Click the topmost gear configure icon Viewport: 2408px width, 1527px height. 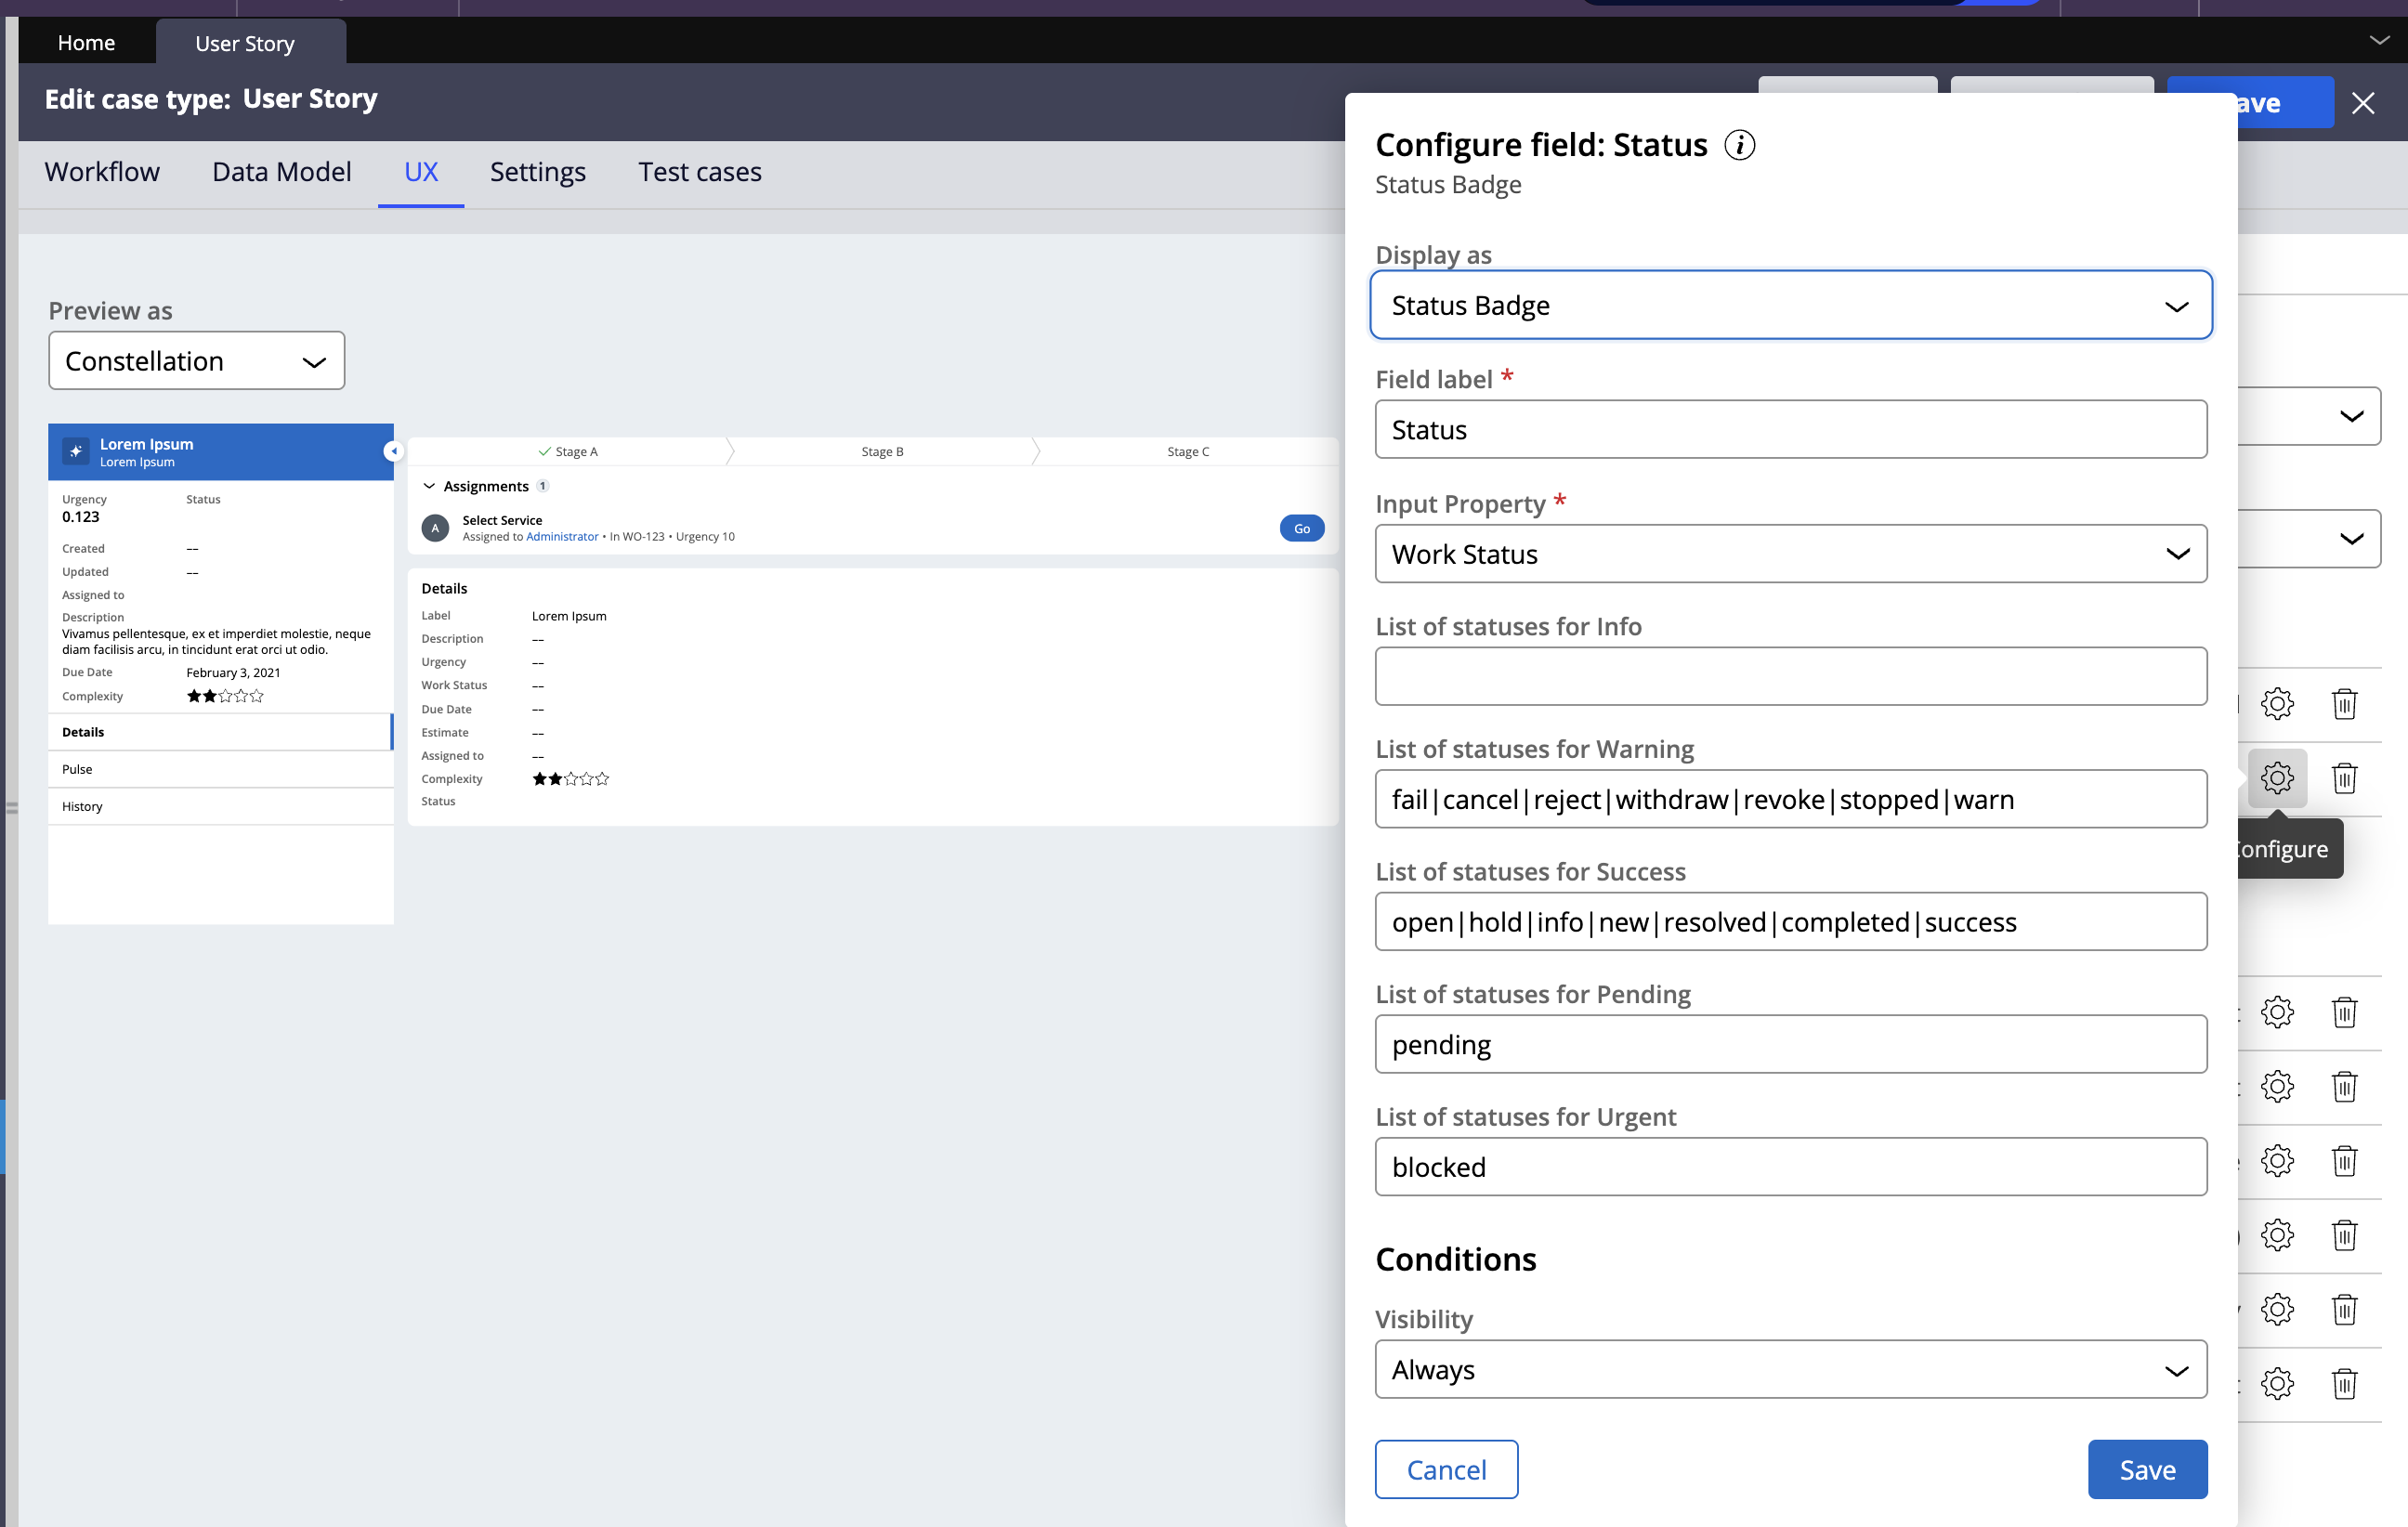[x=2277, y=703]
